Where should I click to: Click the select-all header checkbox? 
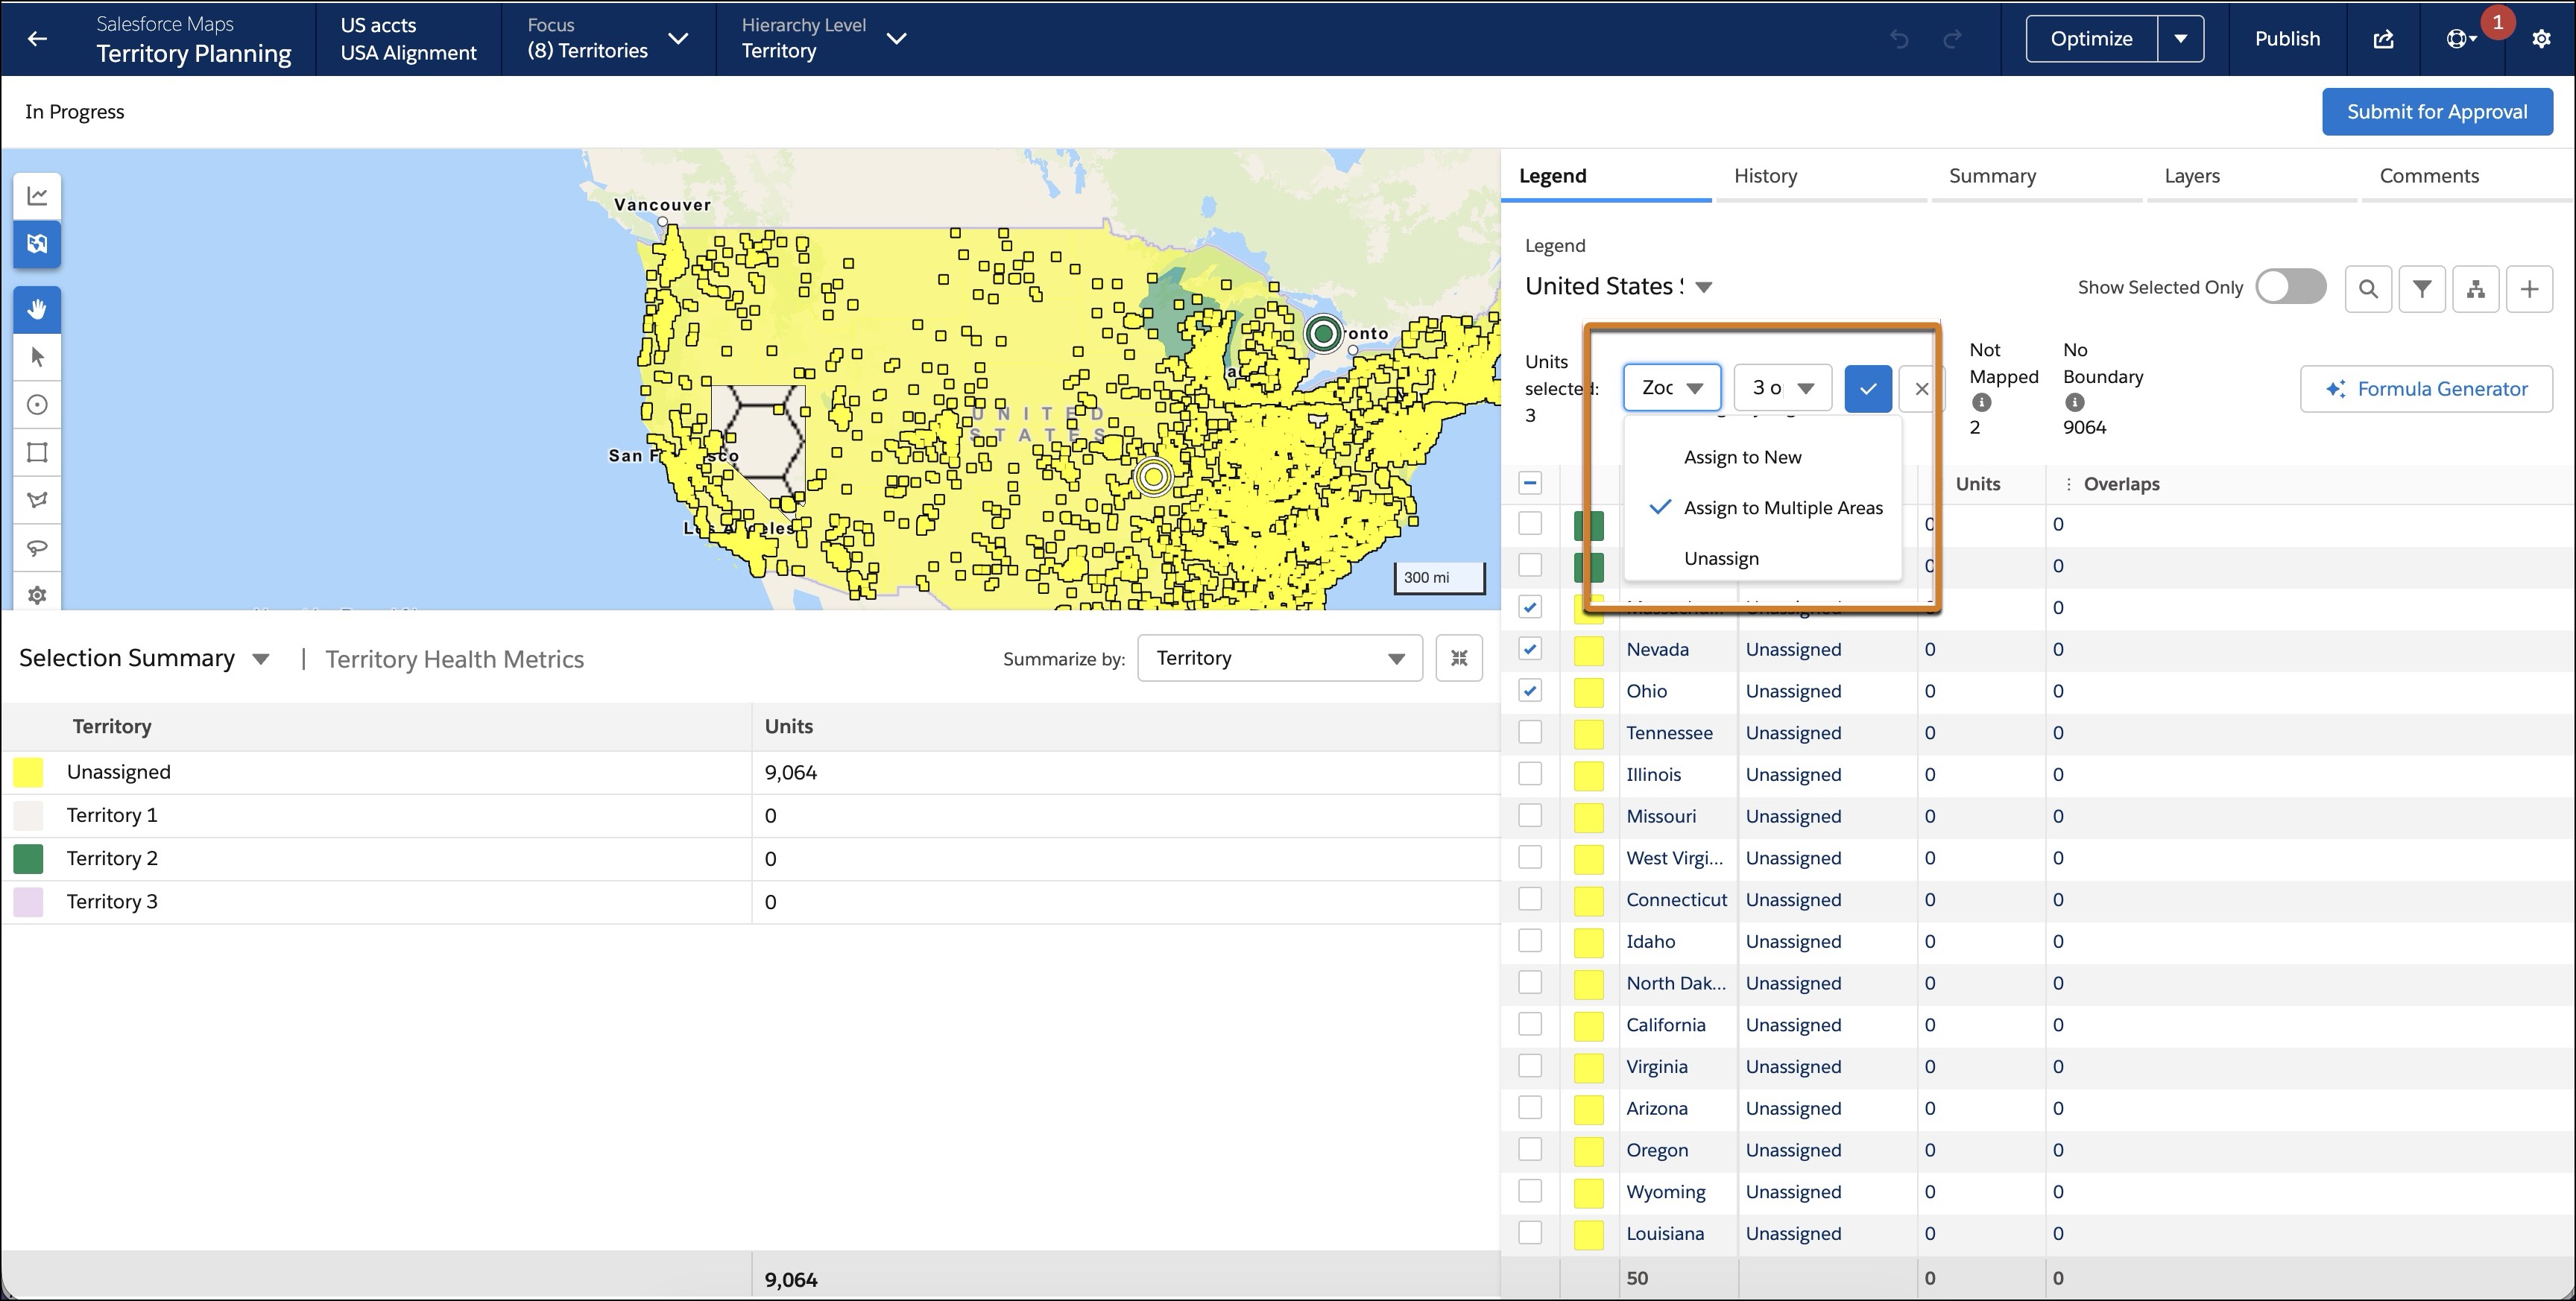pyautogui.click(x=1530, y=483)
